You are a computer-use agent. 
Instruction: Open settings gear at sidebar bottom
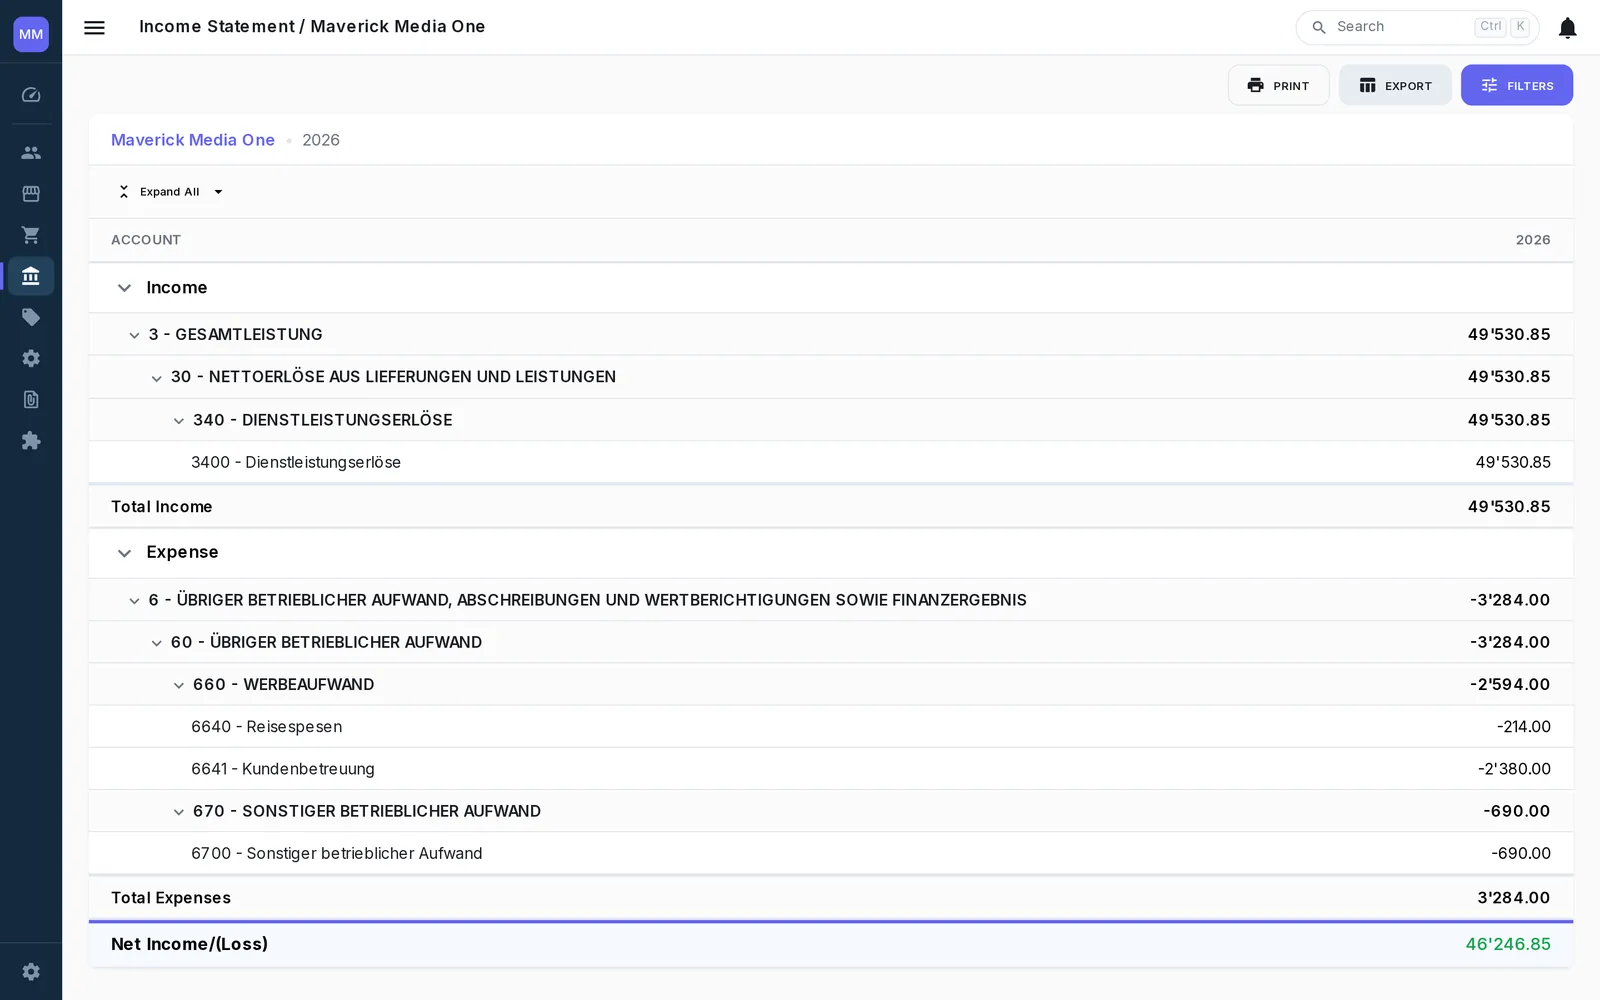point(31,972)
